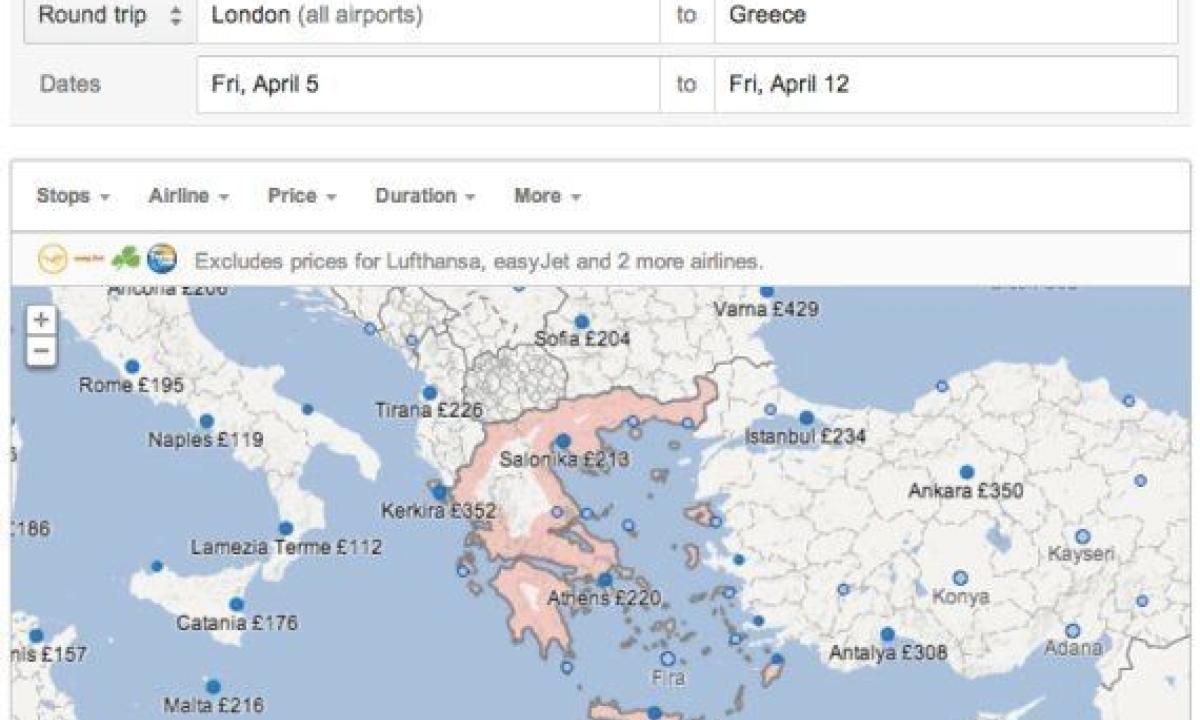The width and height of the screenshot is (1200, 720).
Task: Select the Istanbul £234 airport dot
Action: point(806,418)
